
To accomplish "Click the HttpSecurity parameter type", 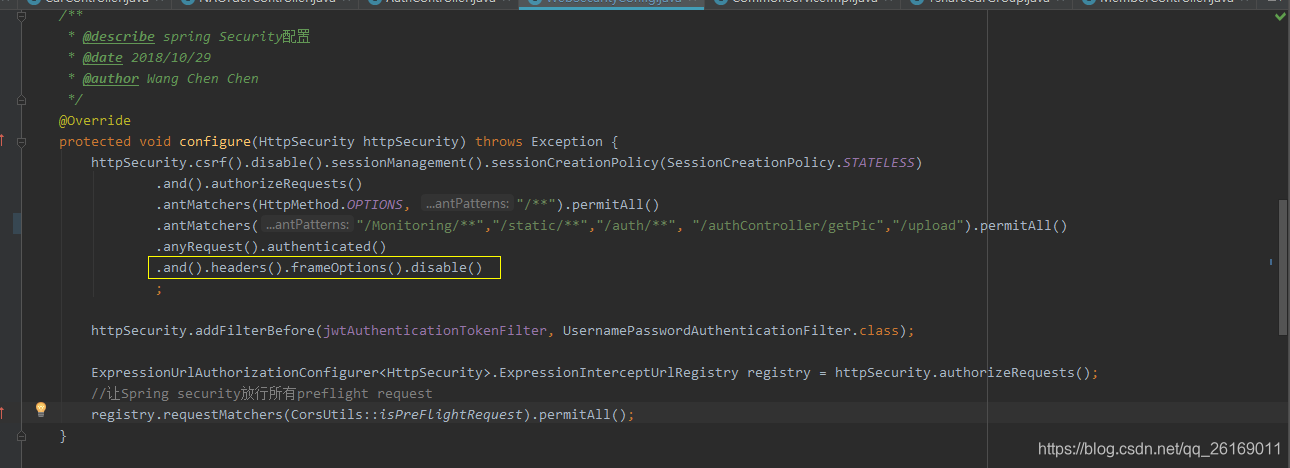I will tap(307, 141).
